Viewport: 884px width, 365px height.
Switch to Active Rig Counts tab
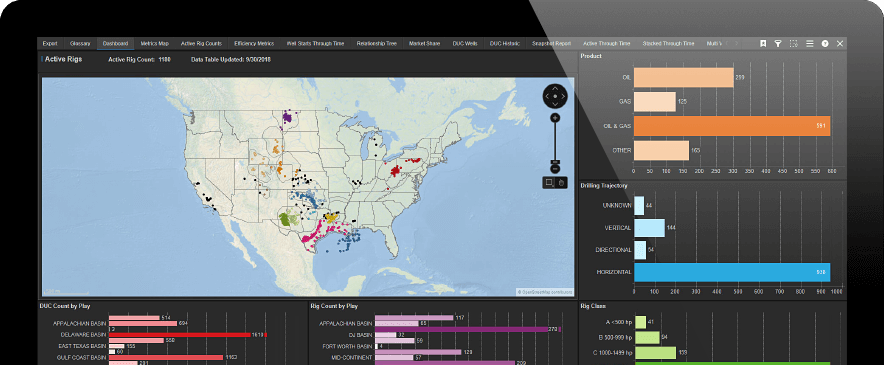(x=201, y=43)
